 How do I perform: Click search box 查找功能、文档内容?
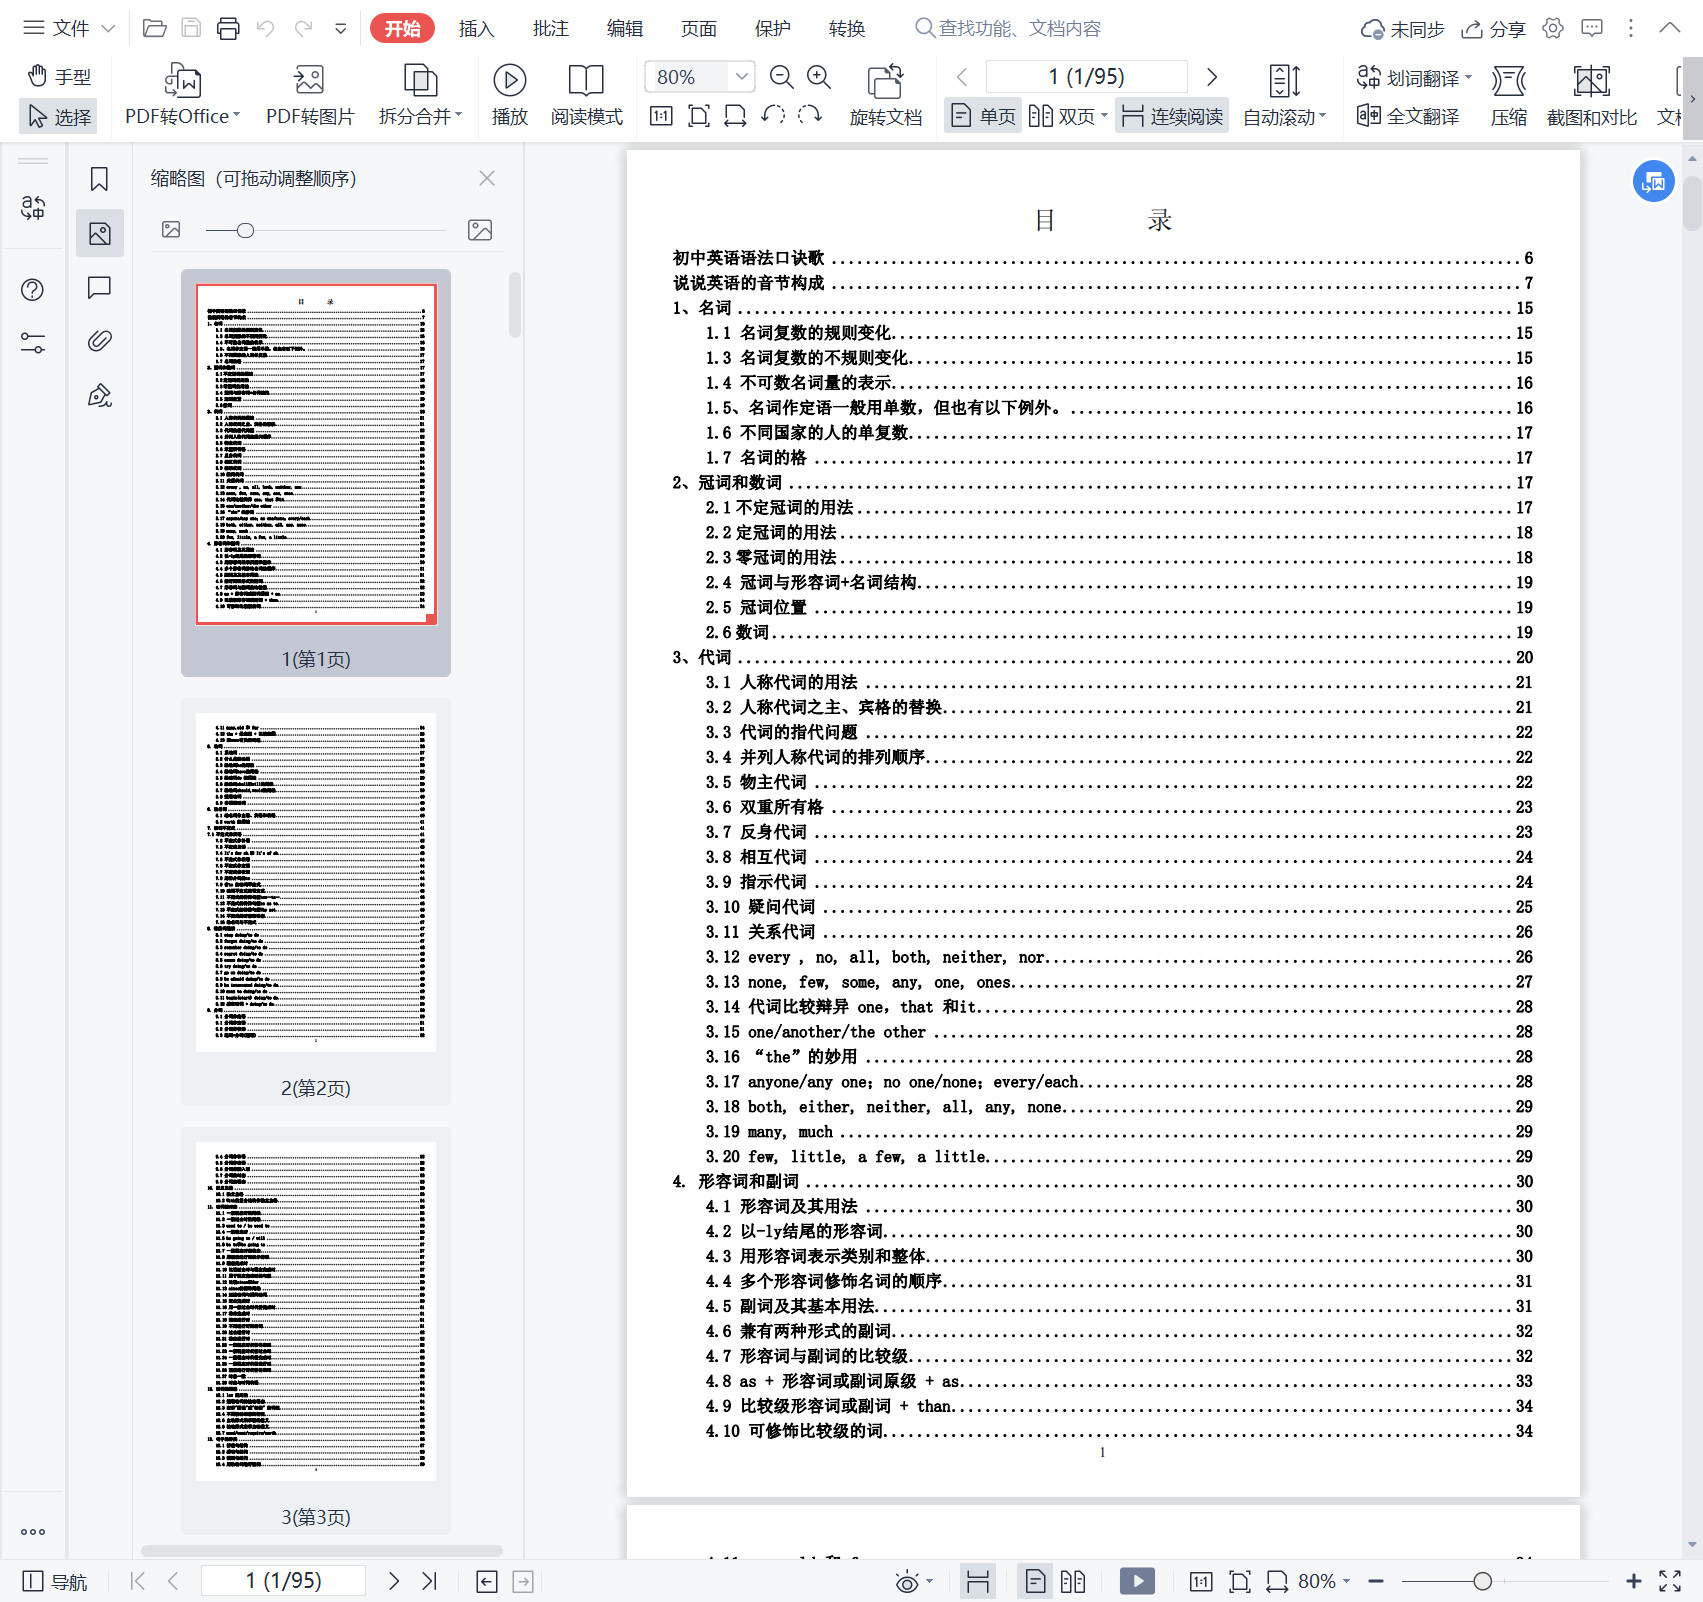[1008, 28]
